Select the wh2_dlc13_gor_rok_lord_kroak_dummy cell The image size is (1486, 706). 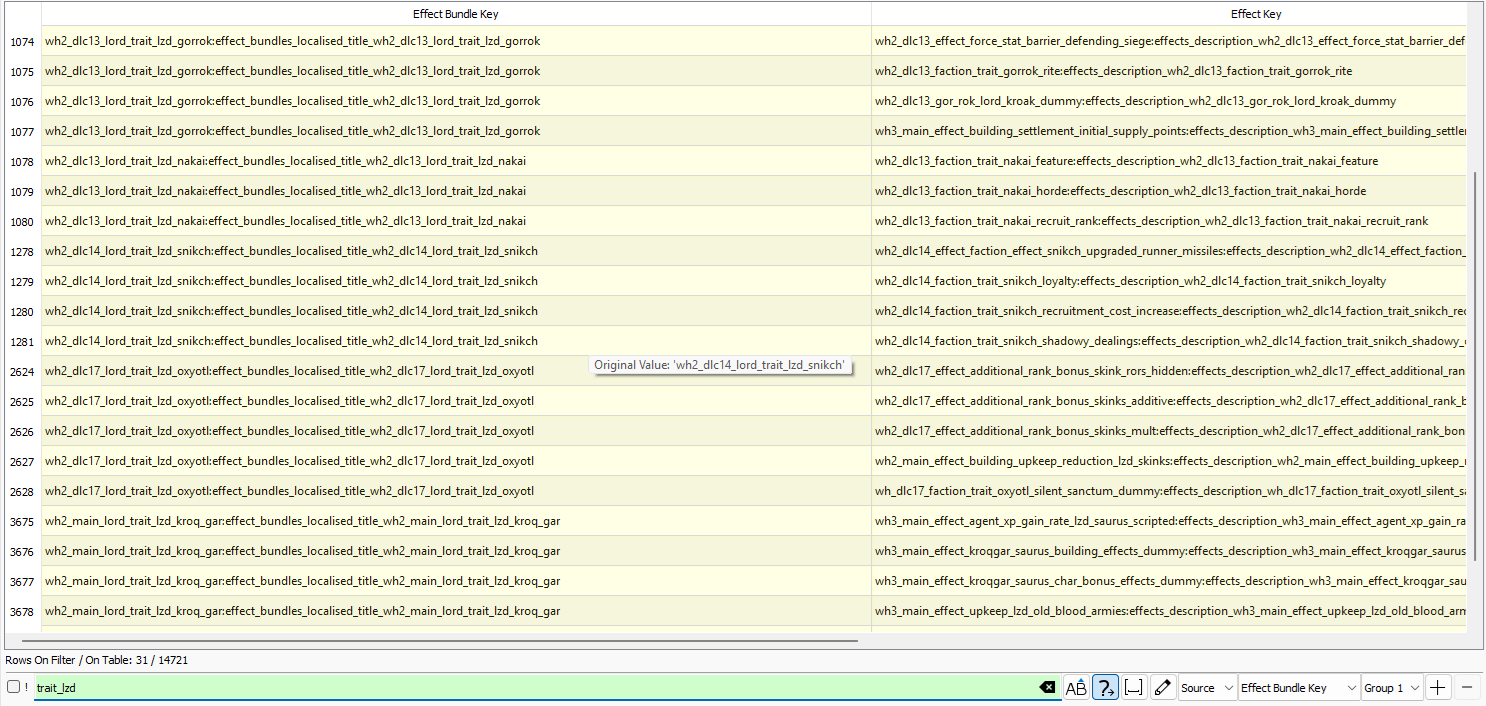point(1168,101)
